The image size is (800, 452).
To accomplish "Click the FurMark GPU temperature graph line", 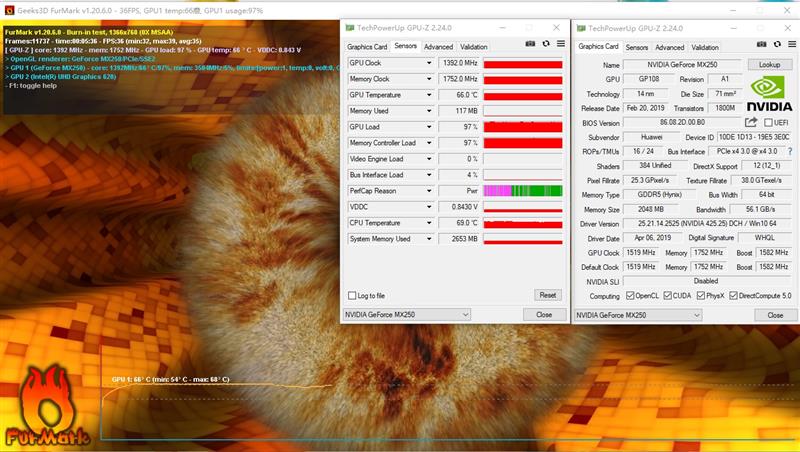I will [219, 386].
